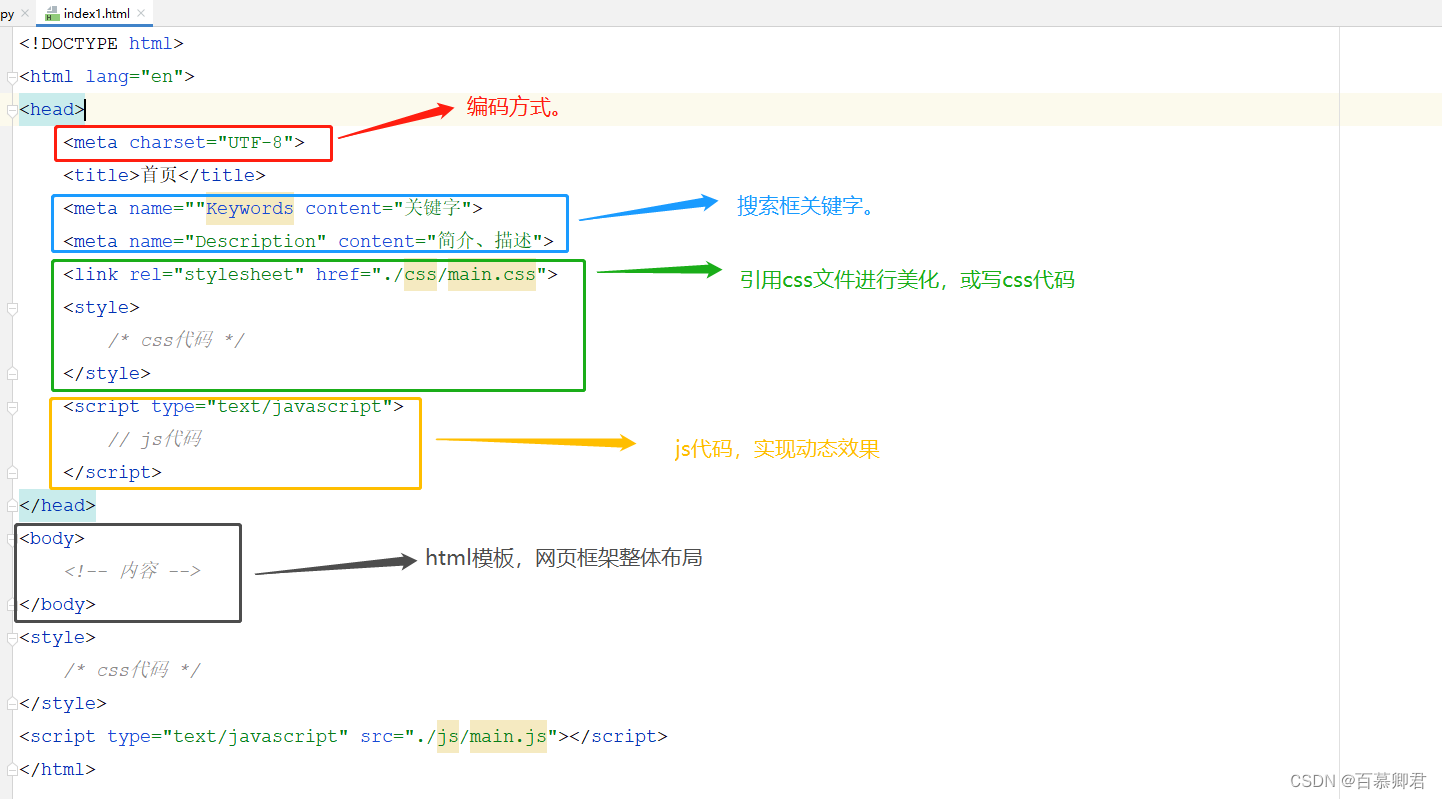Viewport: 1442px width, 799px height.
Task: Click fold end marker beside last </style>
Action: [x=11, y=704]
